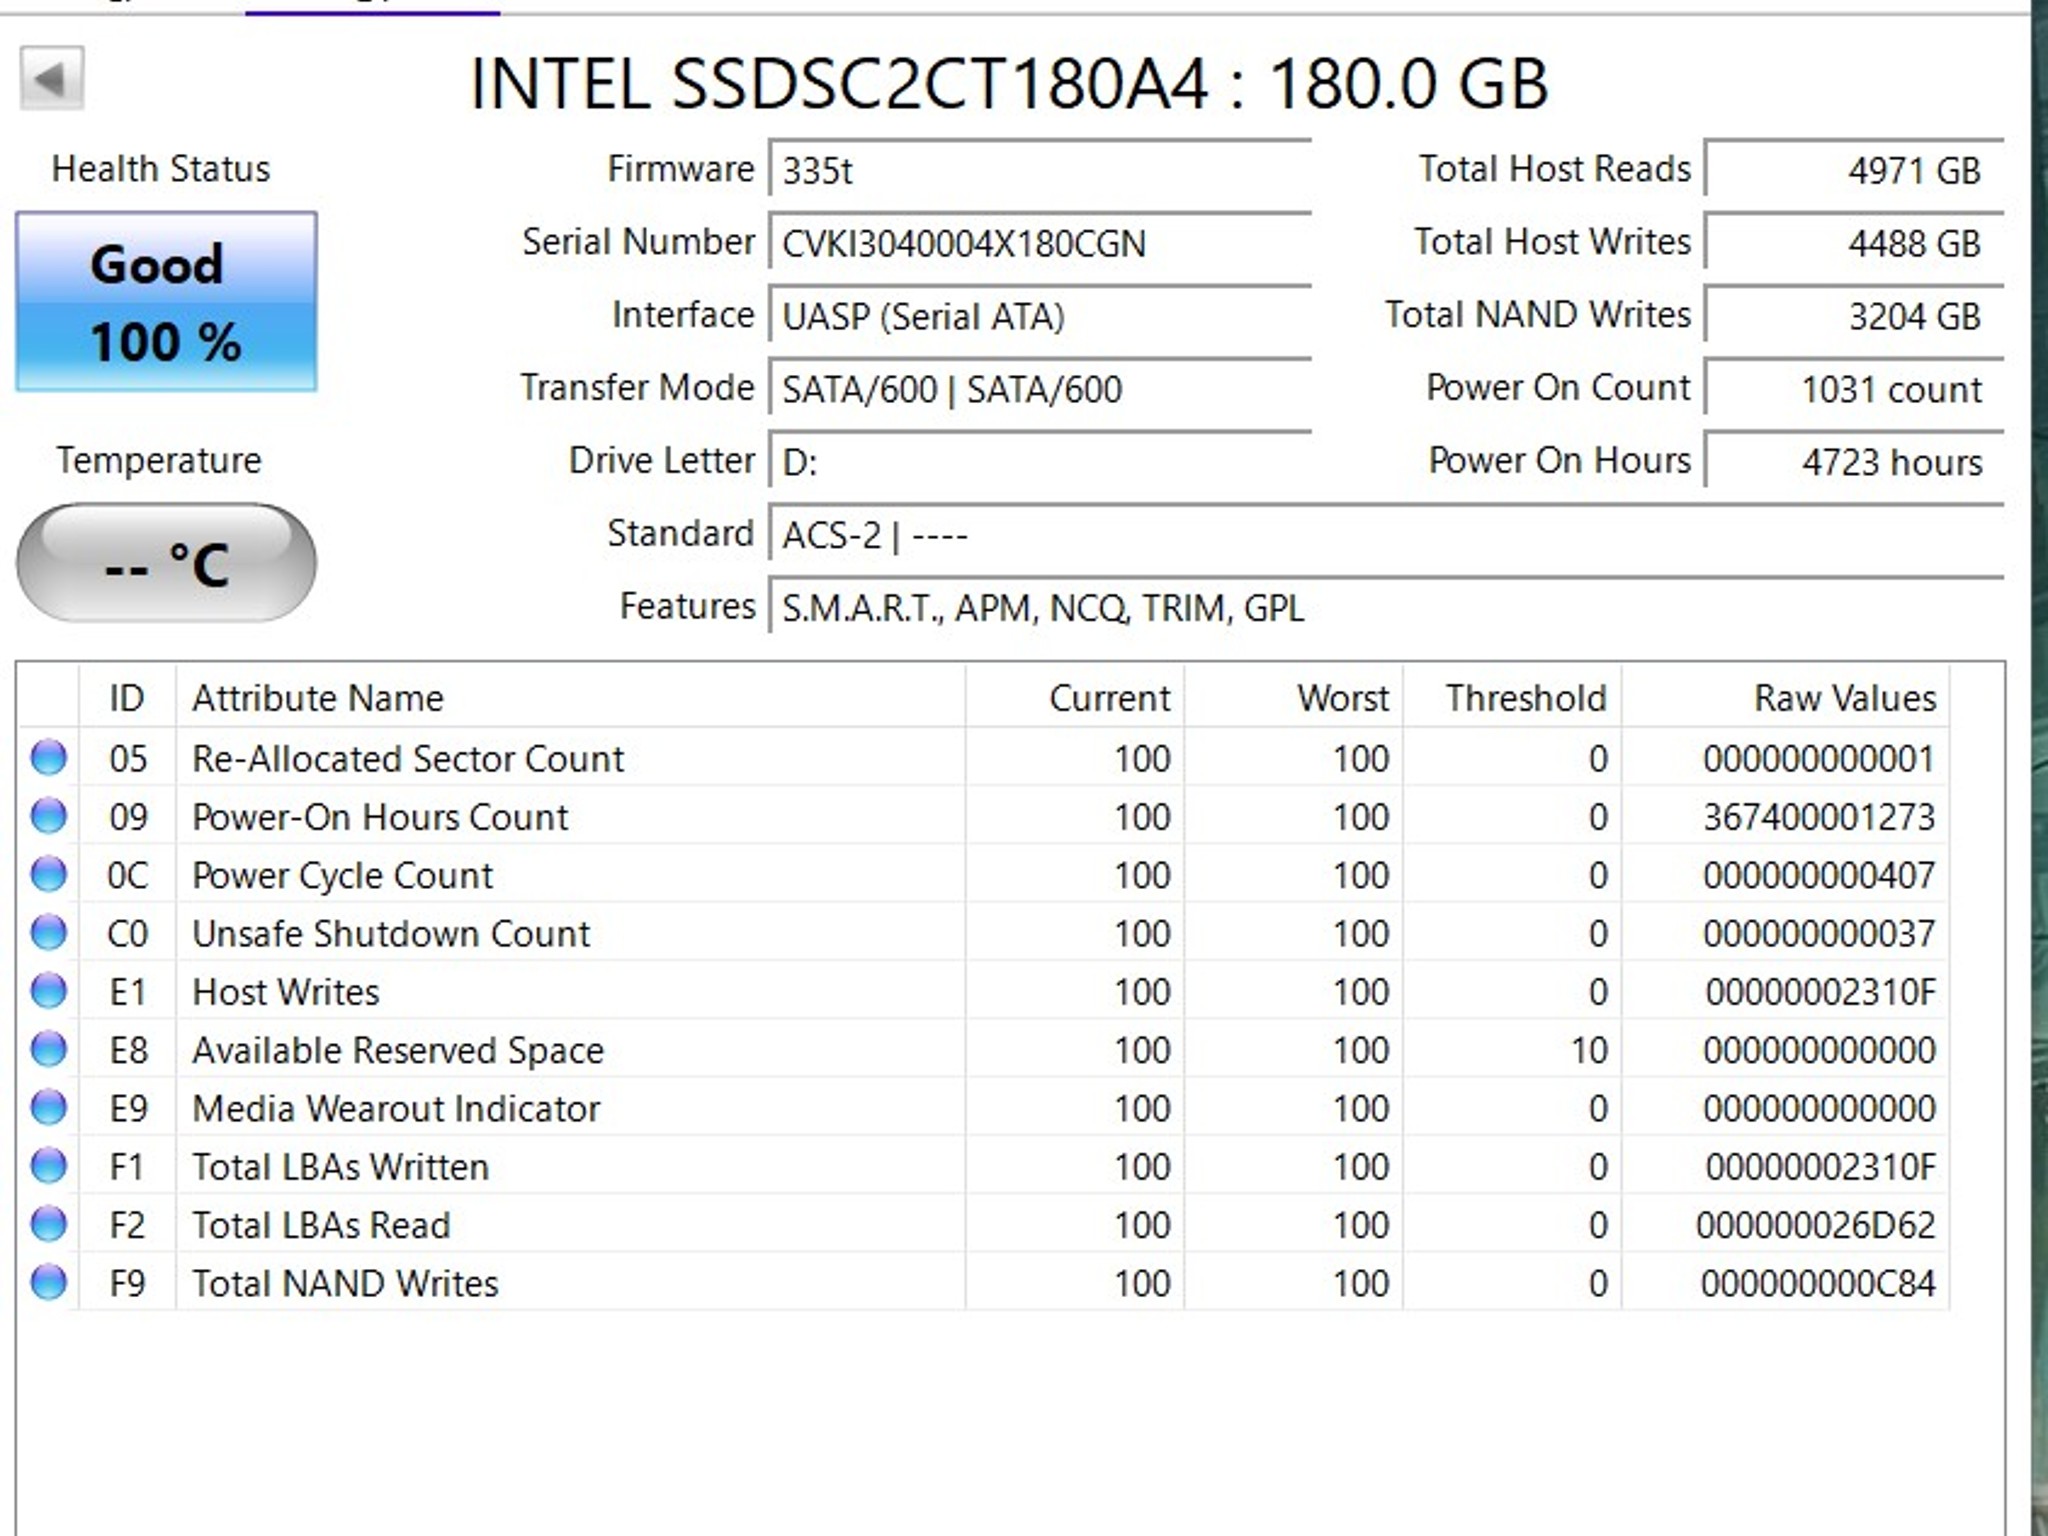Viewport: 2048px width, 1536px height.
Task: Click status icon for Unsafe Shutdown Count
Action: 49,933
